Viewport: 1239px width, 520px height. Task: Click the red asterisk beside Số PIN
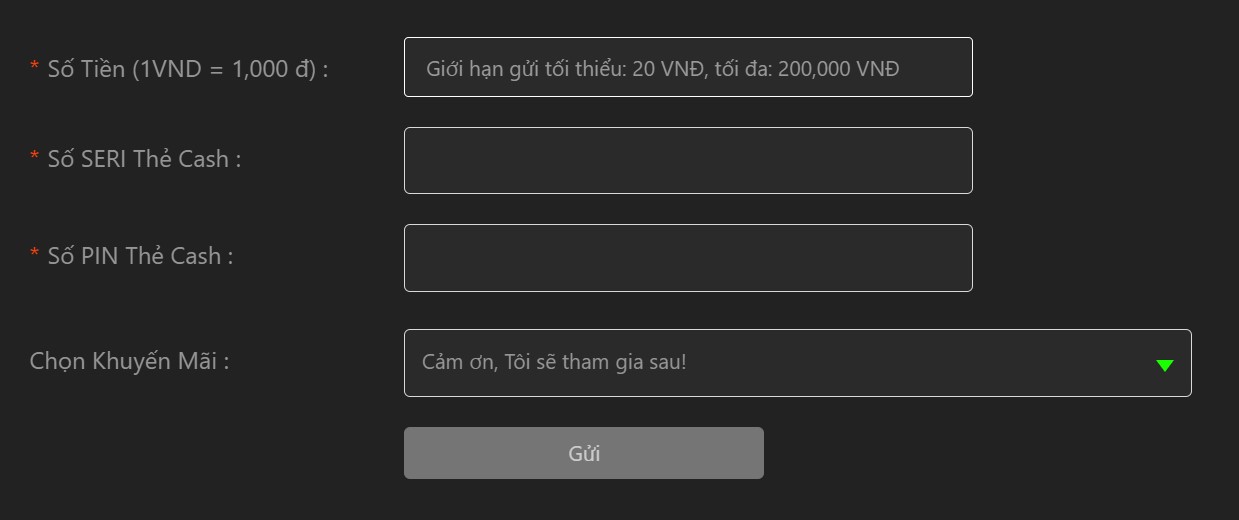point(34,255)
